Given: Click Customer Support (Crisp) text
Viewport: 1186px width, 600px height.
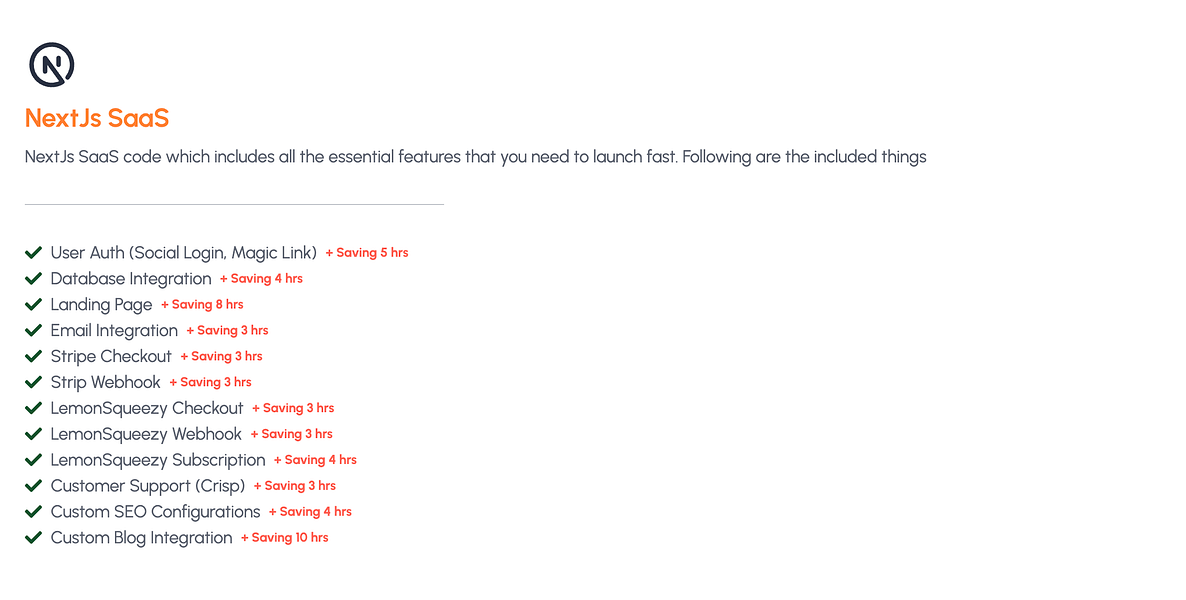Looking at the screenshot, I should point(148,486).
